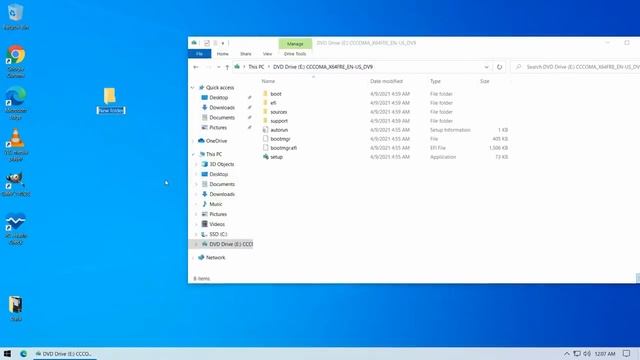
Task: Customize Quick Access Toolbar dropdown
Action: point(223,43)
